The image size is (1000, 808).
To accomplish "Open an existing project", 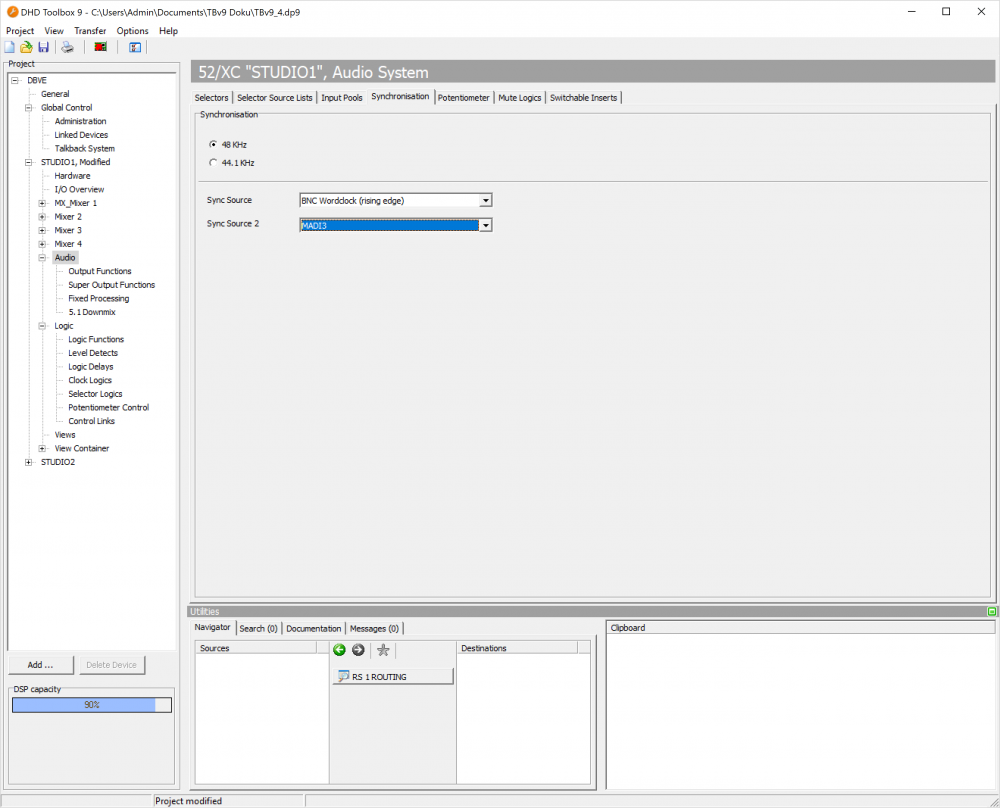I will click(26, 47).
